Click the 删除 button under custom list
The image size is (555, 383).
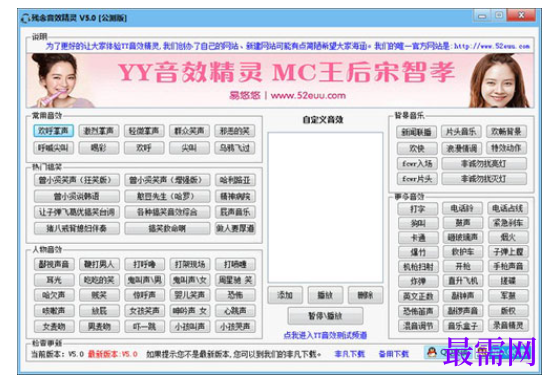pyautogui.click(x=365, y=295)
